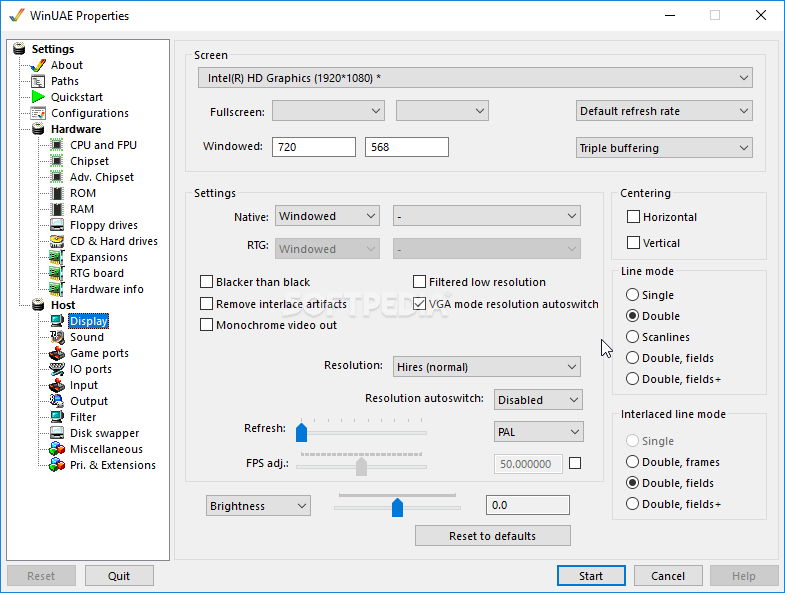Click the RAM chip icon
The width and height of the screenshot is (785, 593).
(x=57, y=209)
